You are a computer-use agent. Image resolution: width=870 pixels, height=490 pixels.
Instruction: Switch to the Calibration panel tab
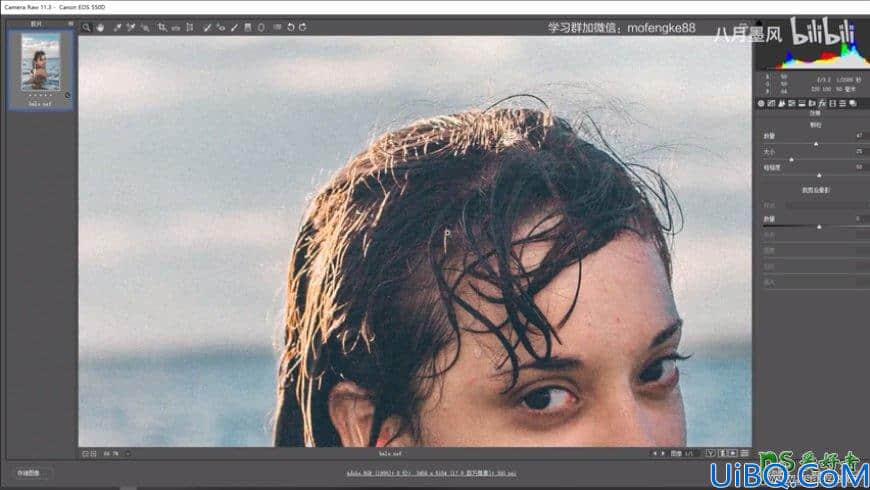[x=832, y=103]
